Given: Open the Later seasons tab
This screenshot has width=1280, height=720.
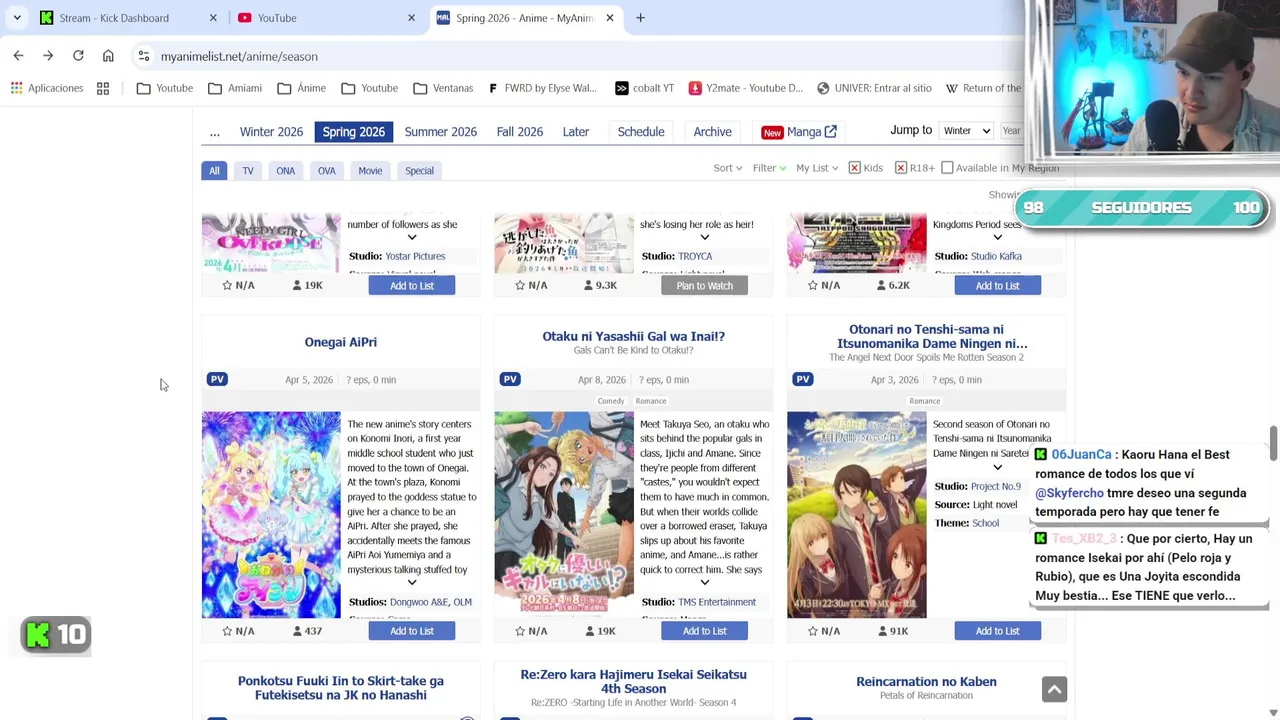Looking at the screenshot, I should point(576,132).
